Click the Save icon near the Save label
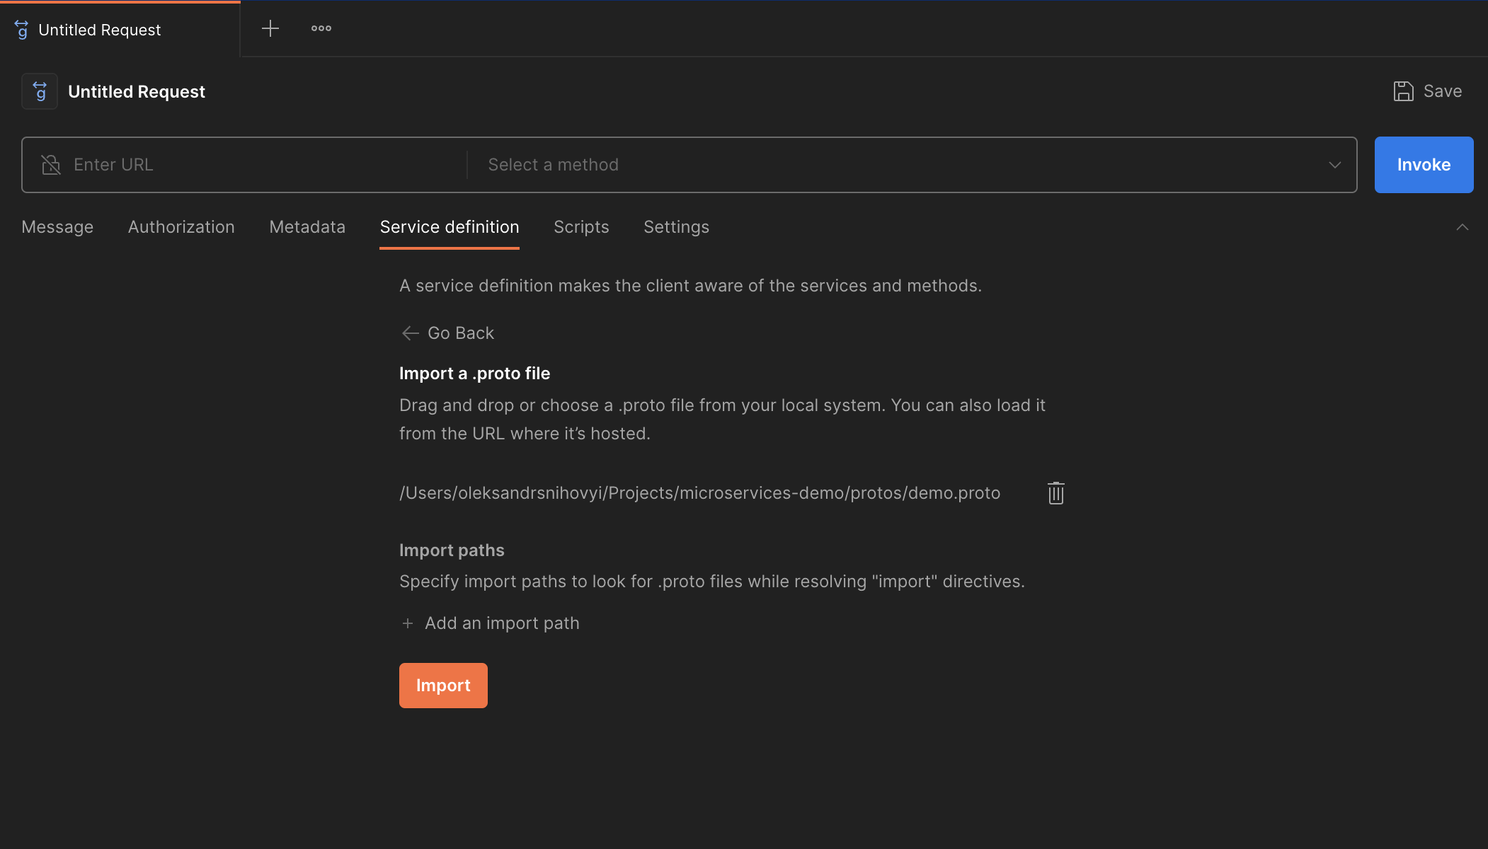This screenshot has width=1488, height=849. [1403, 90]
